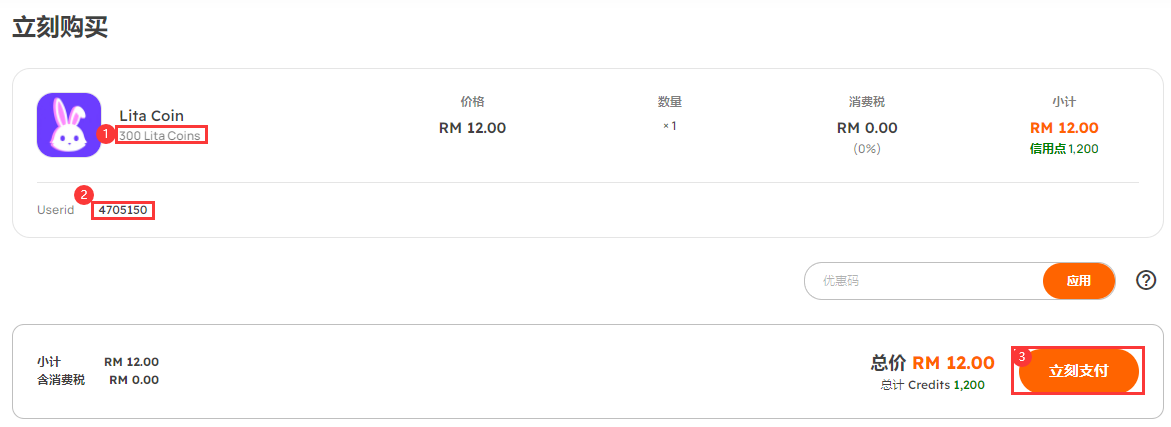Click the red number 1 annotation badge
Screen dimensions: 1171x427
tap(107, 135)
